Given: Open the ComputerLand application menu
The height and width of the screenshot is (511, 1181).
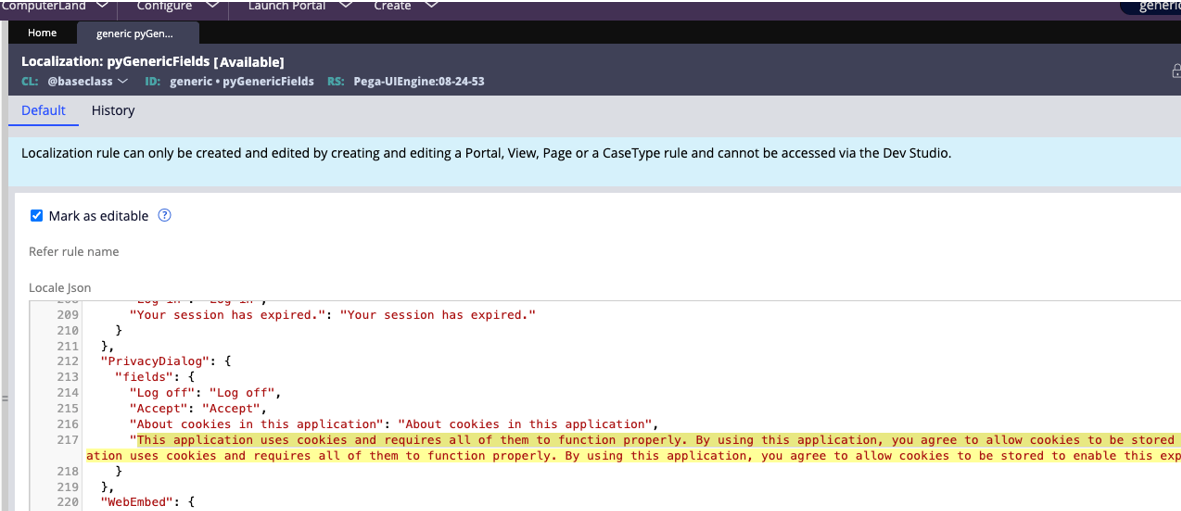Looking at the screenshot, I should (55, 6).
